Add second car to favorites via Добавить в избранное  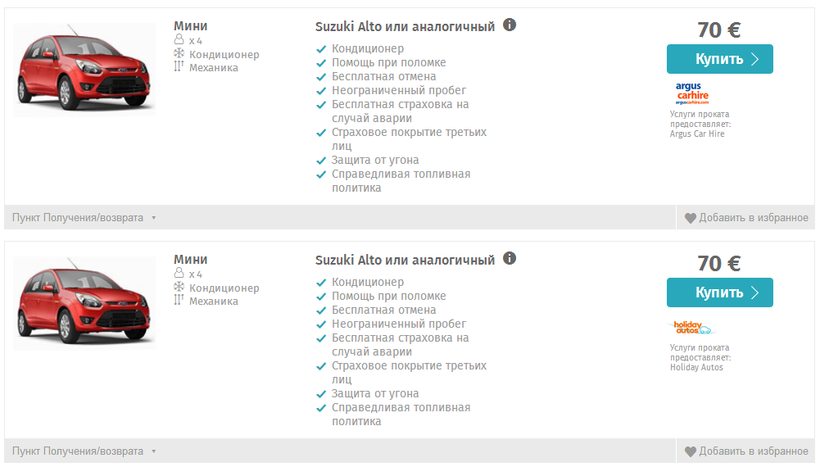(x=746, y=451)
